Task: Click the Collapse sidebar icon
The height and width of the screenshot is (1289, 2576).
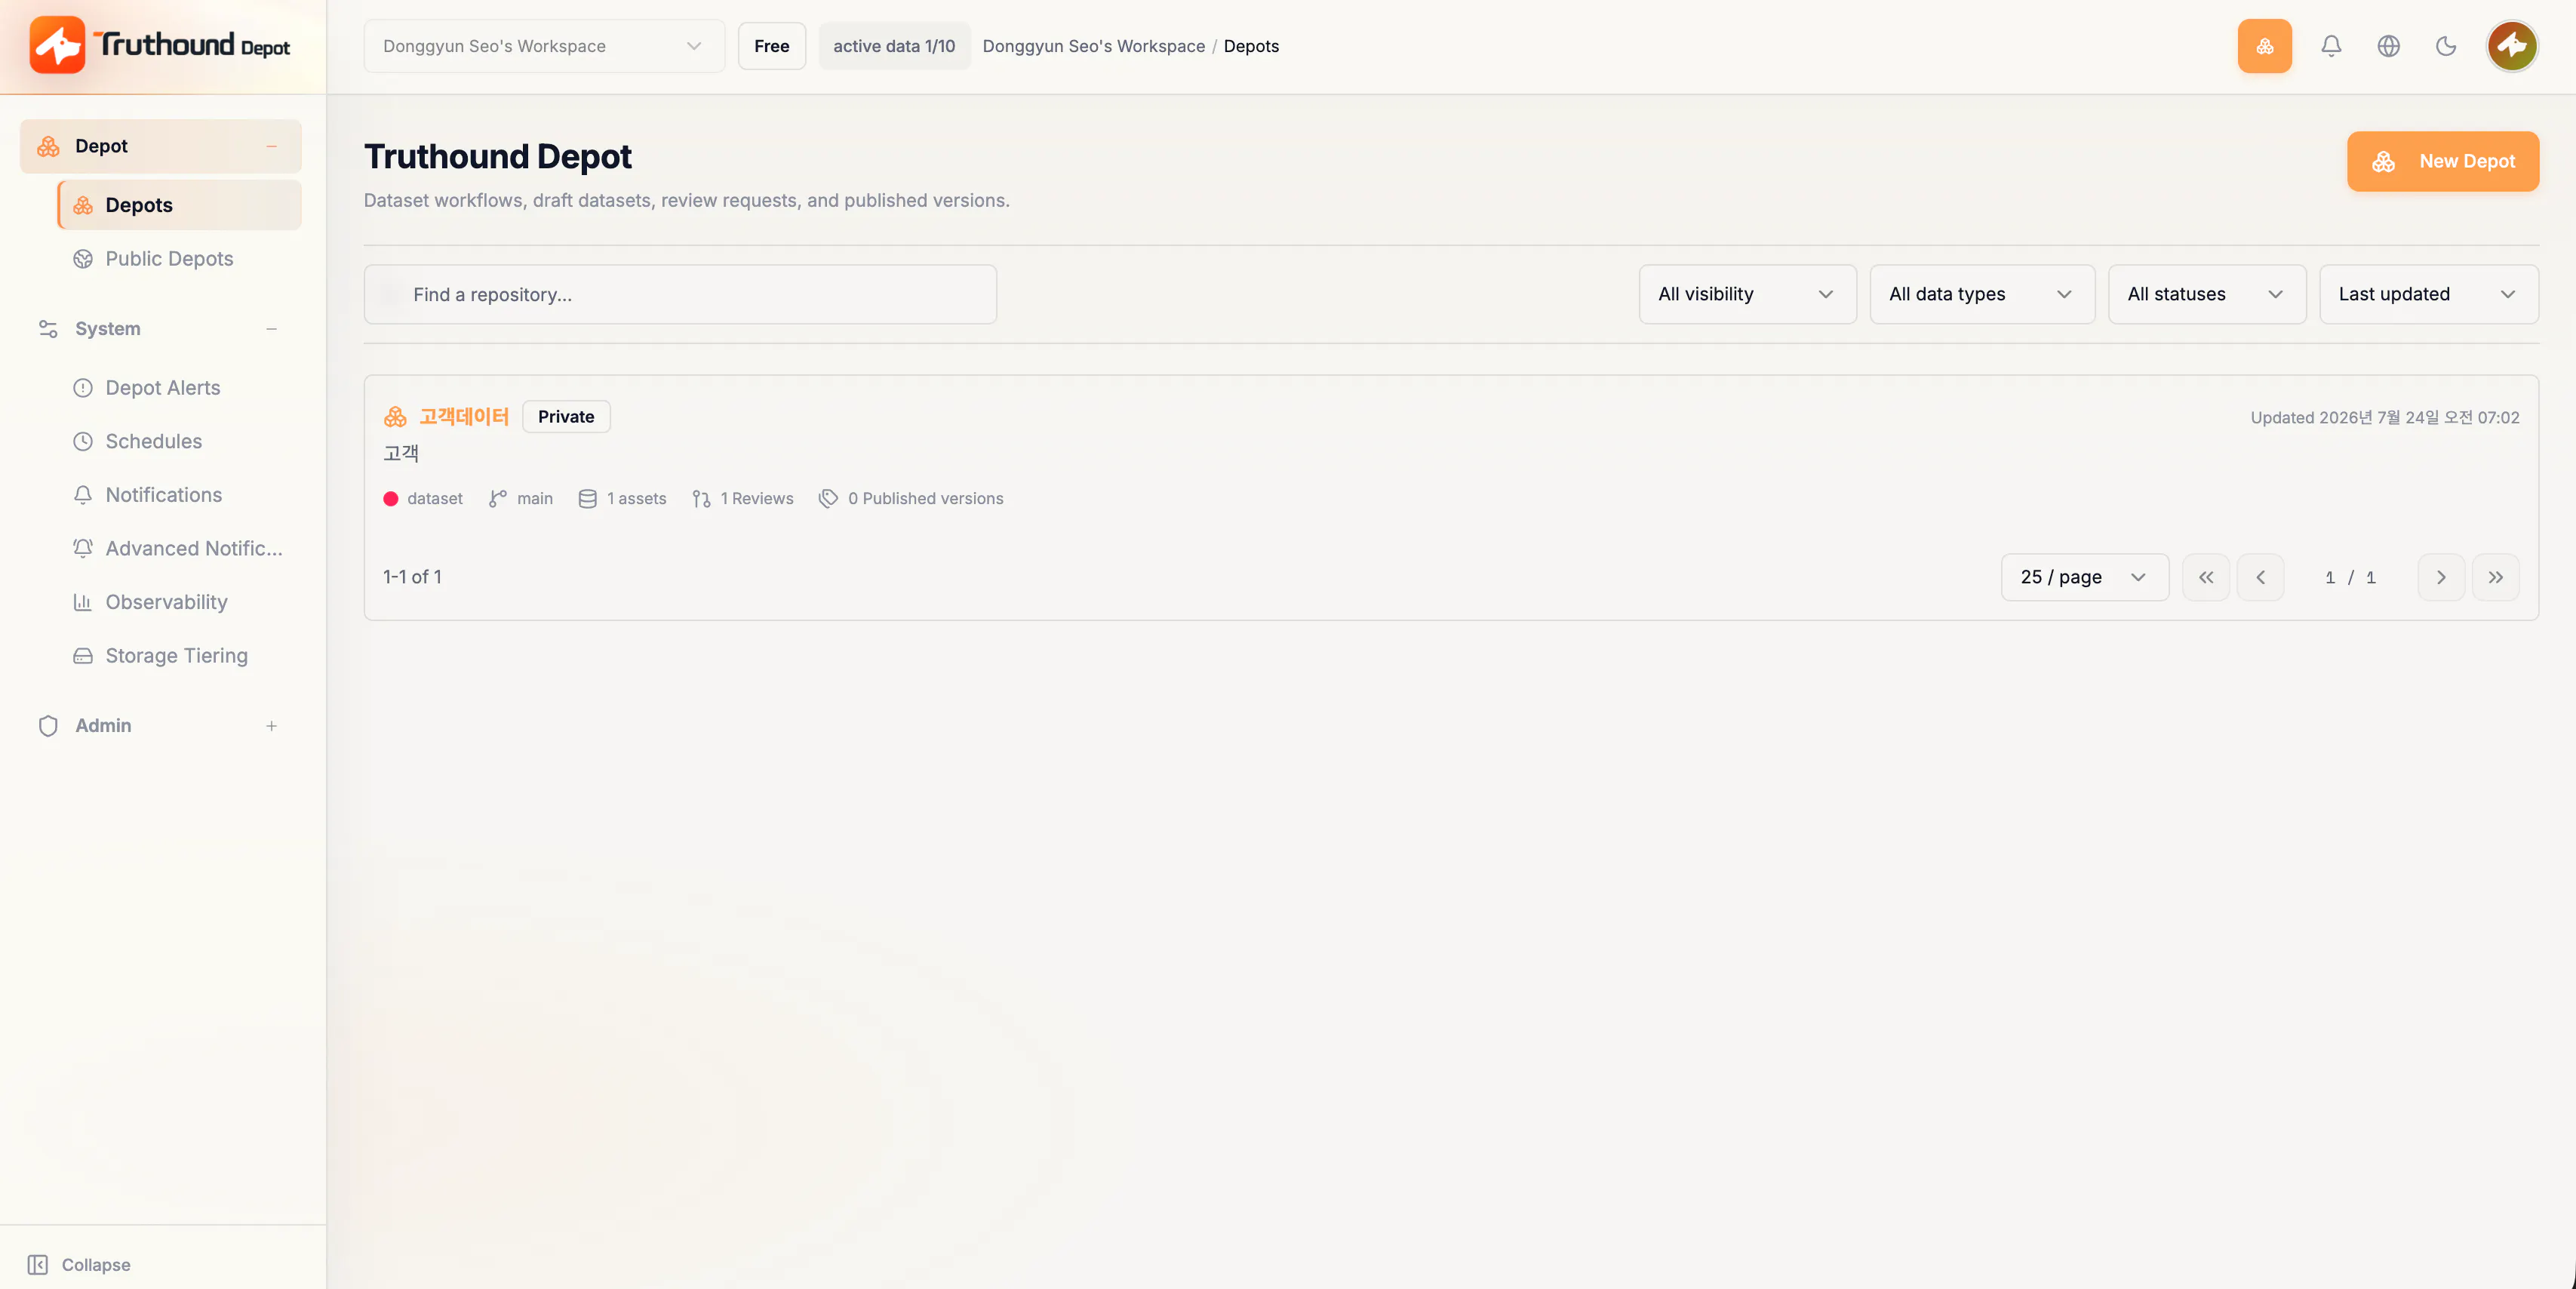Action: point(38,1265)
